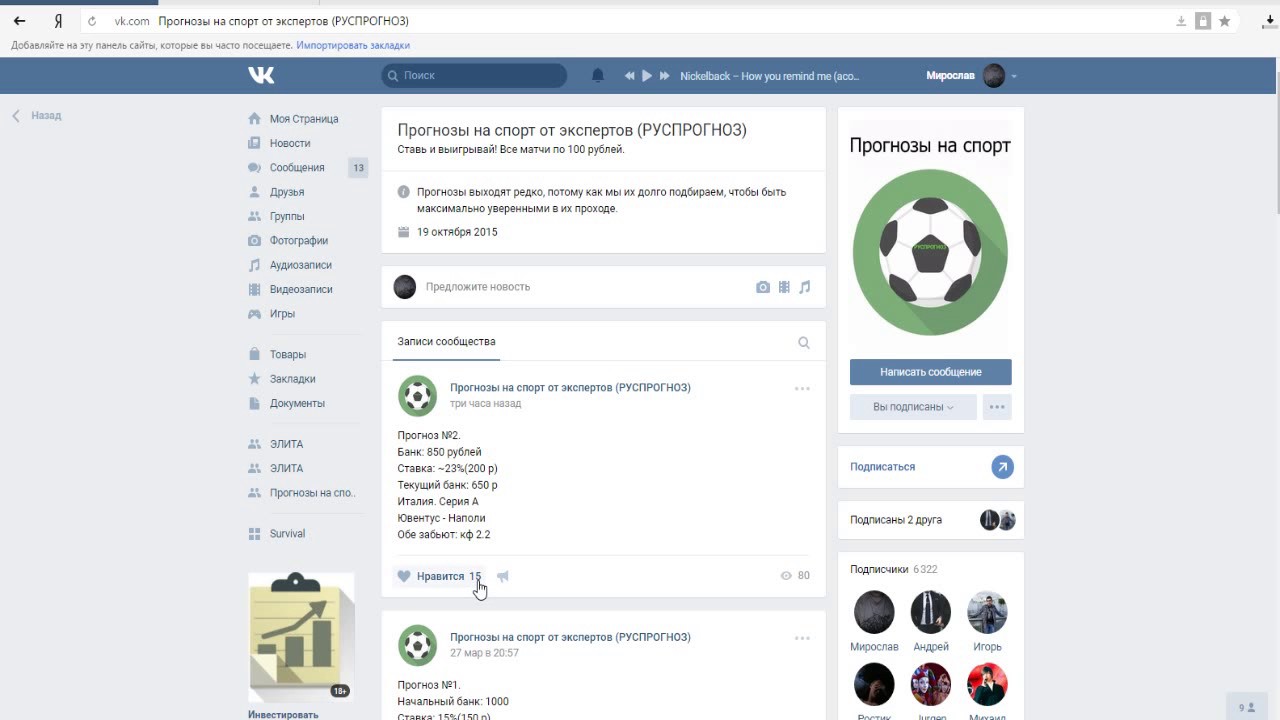Go to Моя Страница
Screen dimensions: 1280x720
pos(304,119)
